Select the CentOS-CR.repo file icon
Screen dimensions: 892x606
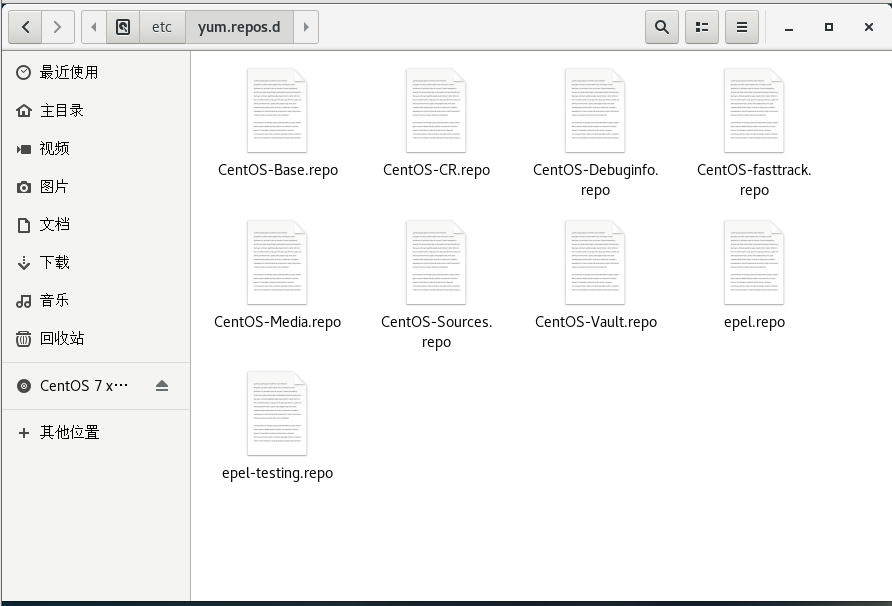[x=436, y=110]
